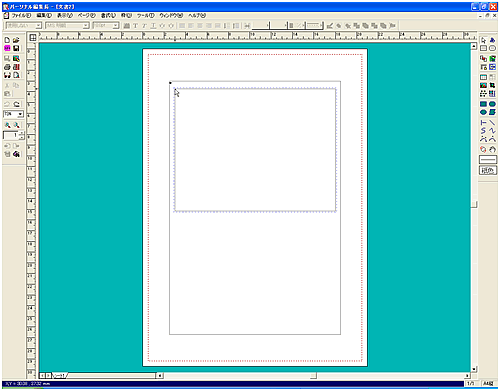Click the zoom in magnifier icon

coord(7,125)
